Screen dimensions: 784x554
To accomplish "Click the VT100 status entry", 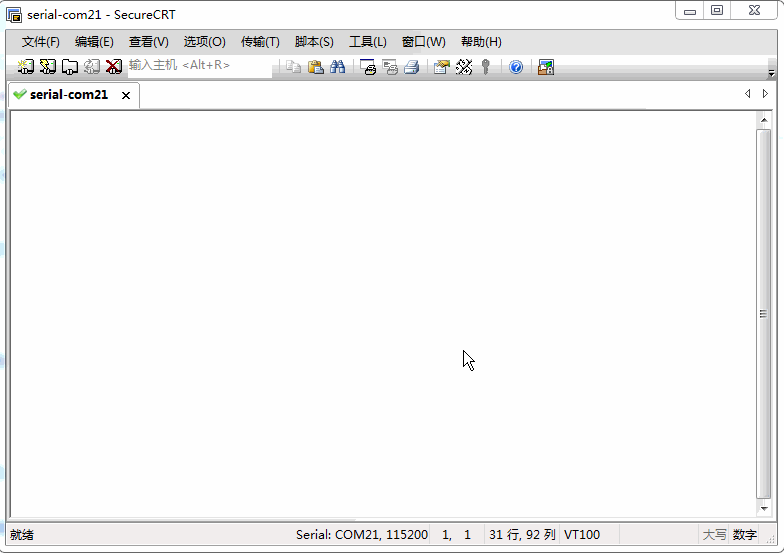I will pyautogui.click(x=582, y=534).
